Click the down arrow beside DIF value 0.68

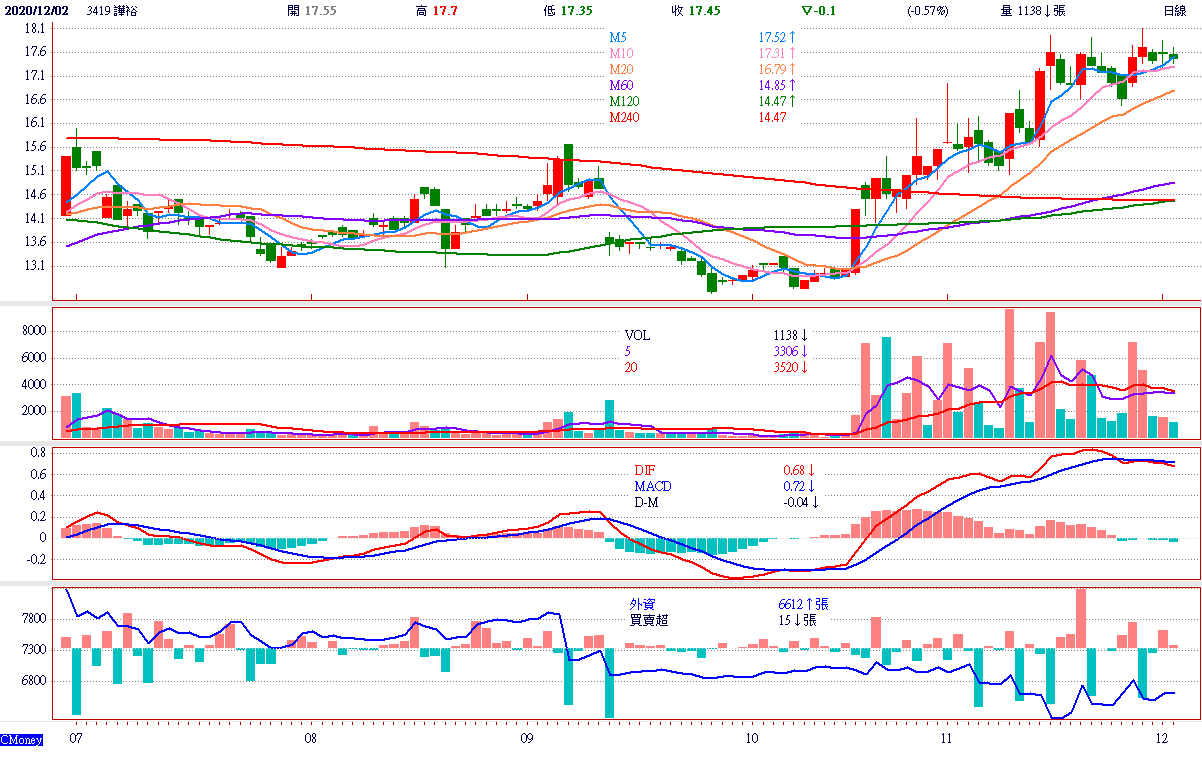[811, 471]
